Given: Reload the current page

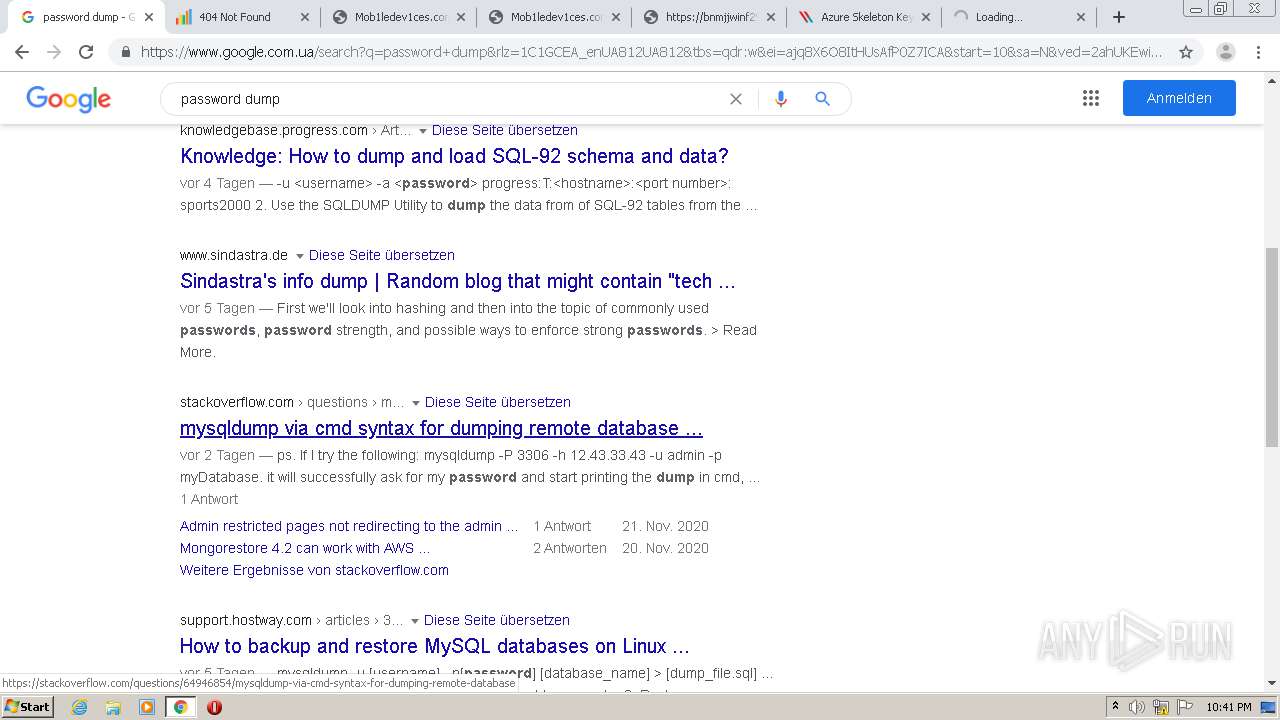Looking at the screenshot, I should tap(86, 52).
